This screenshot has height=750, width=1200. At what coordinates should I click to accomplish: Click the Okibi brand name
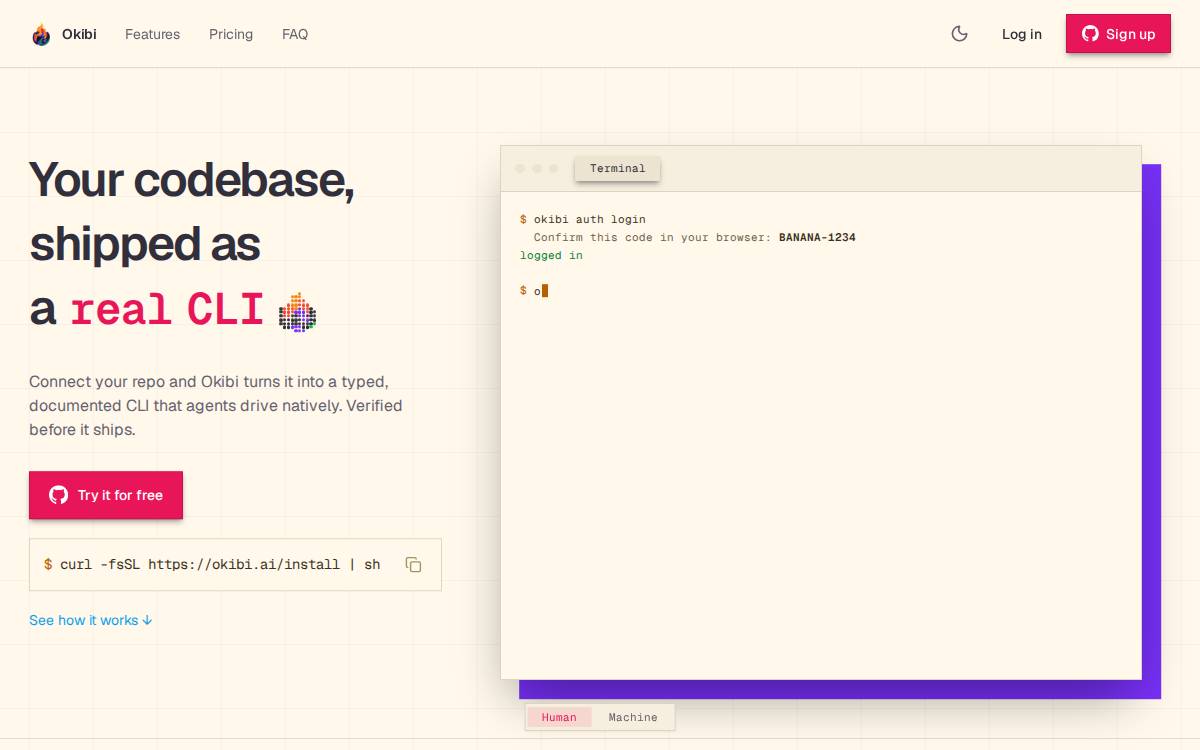pos(79,34)
